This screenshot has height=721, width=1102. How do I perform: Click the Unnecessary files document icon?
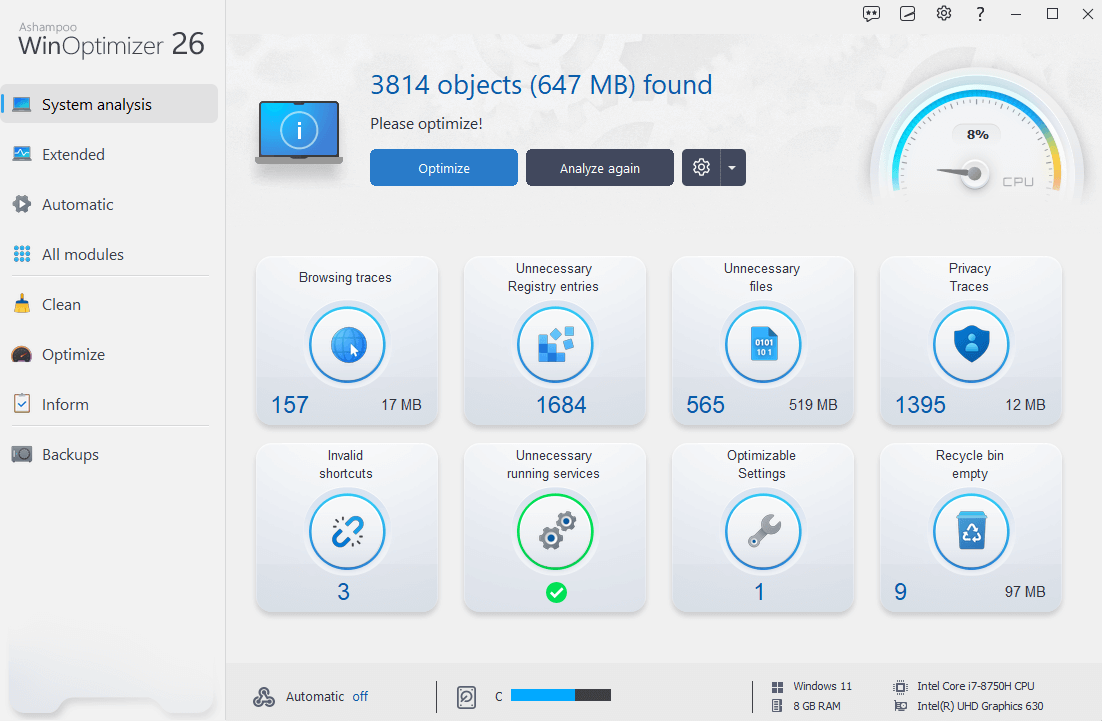point(763,344)
